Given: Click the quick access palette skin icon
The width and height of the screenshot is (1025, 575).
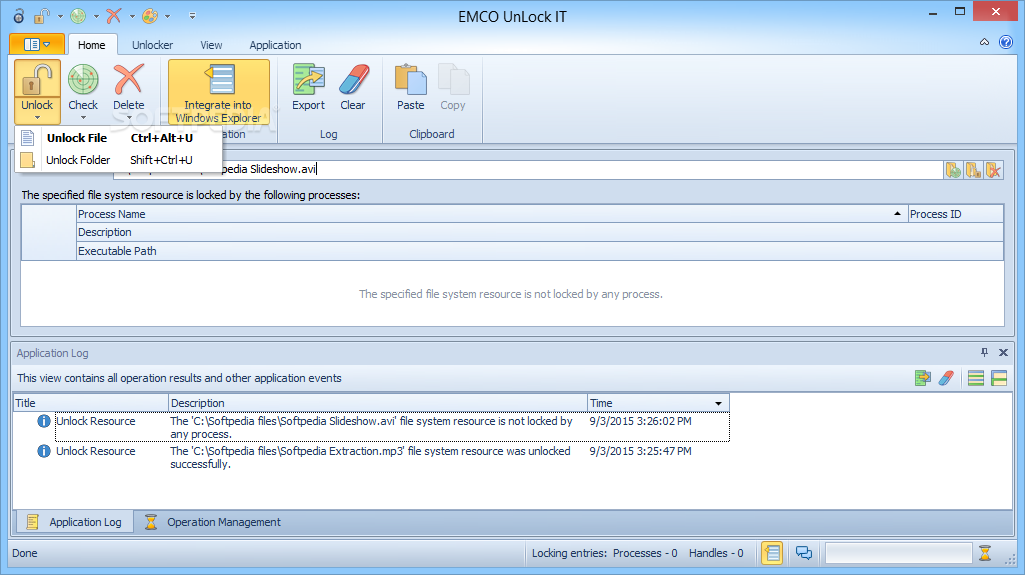Looking at the screenshot, I should pos(150,16).
